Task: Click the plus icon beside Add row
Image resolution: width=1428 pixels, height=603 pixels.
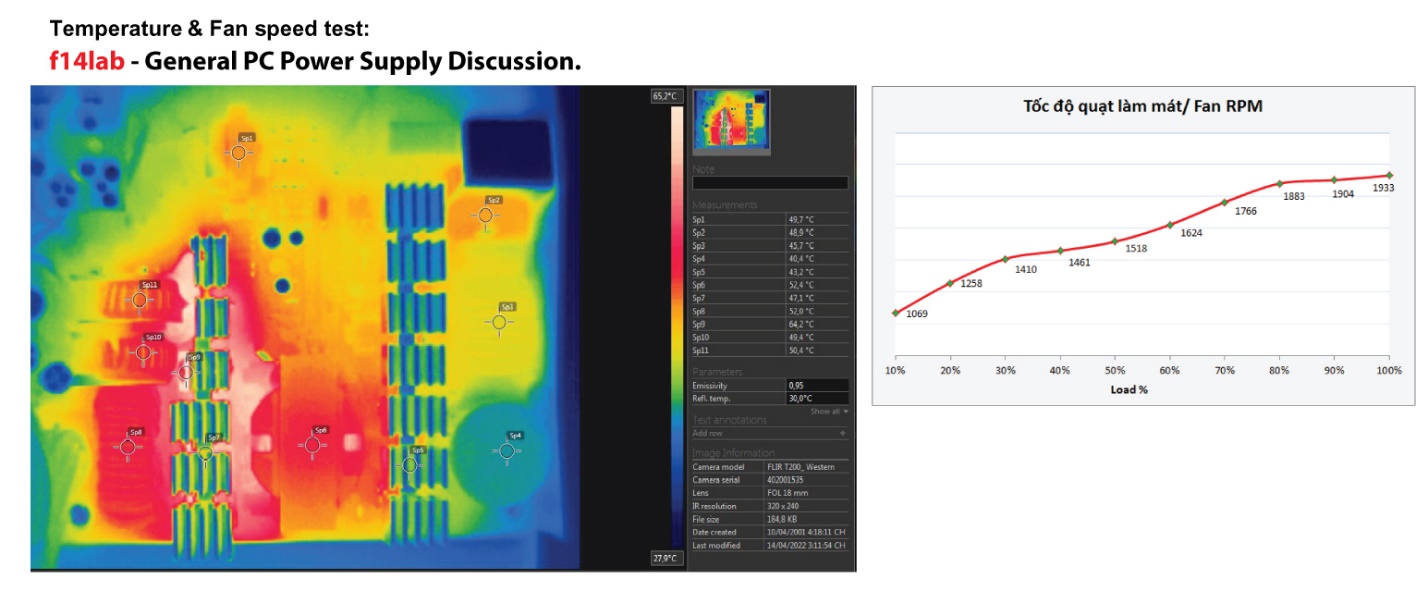Action: 842,434
